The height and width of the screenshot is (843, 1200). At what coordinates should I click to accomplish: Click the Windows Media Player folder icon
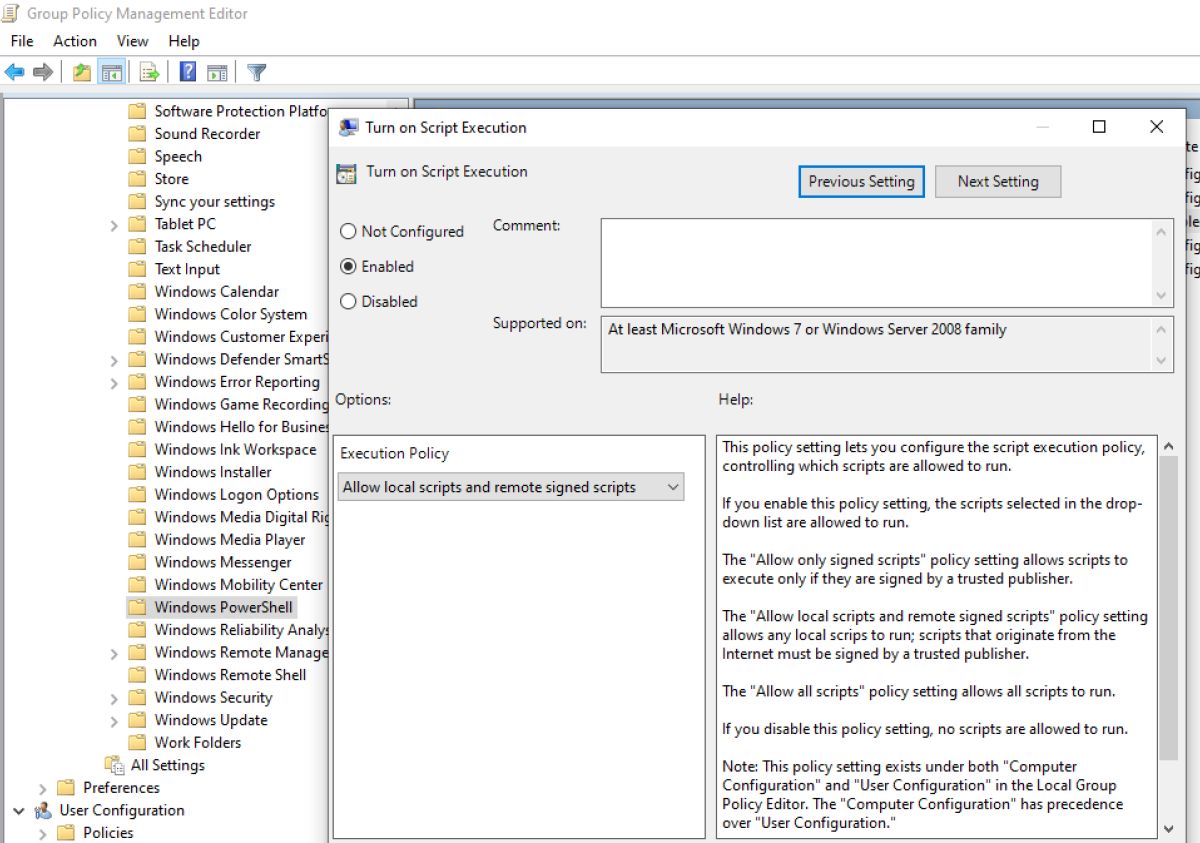point(137,539)
